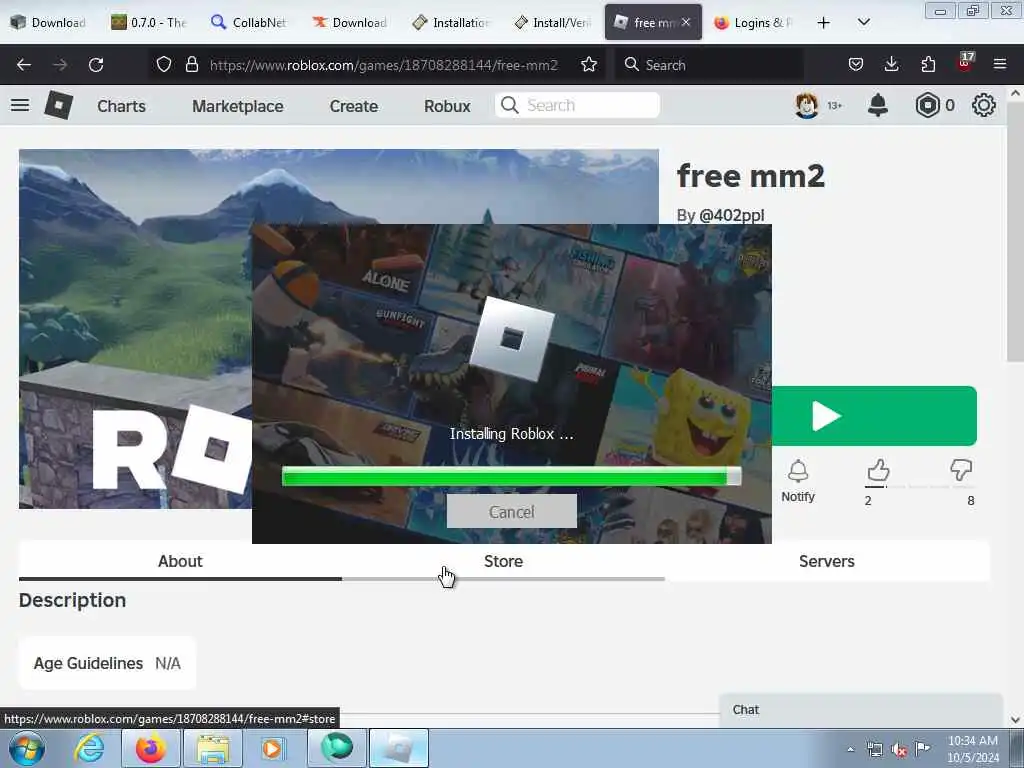Cancel the Roblox installation
This screenshot has width=1024, height=768.
click(511, 511)
